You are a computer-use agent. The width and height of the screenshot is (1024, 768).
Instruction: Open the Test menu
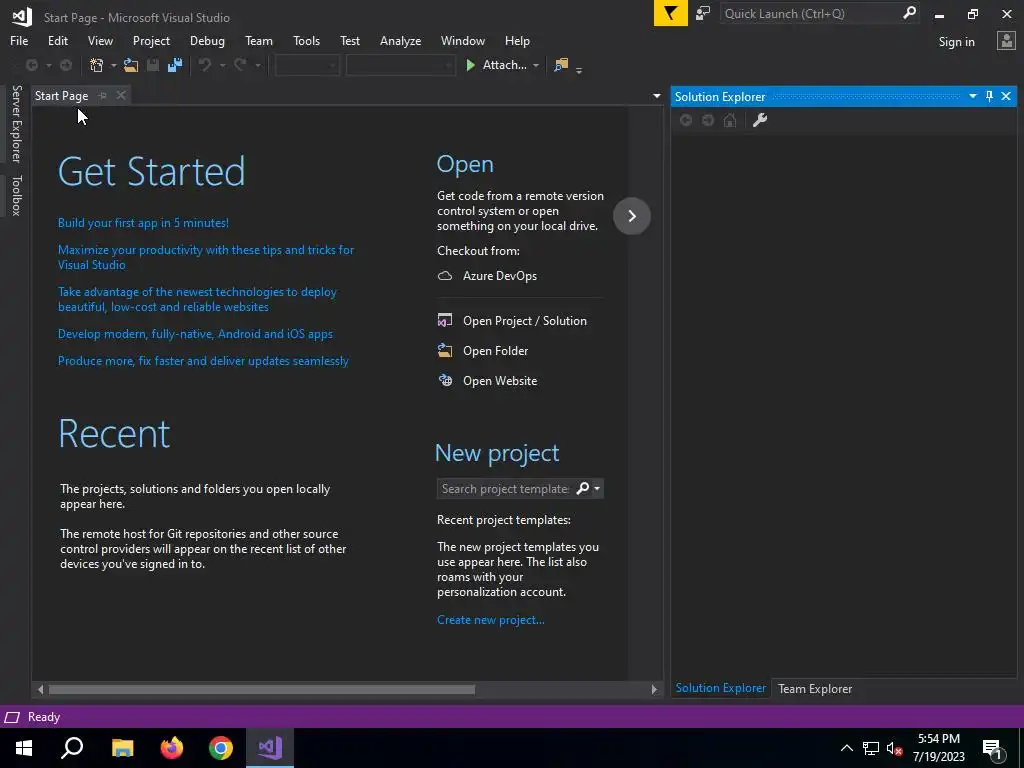click(350, 40)
